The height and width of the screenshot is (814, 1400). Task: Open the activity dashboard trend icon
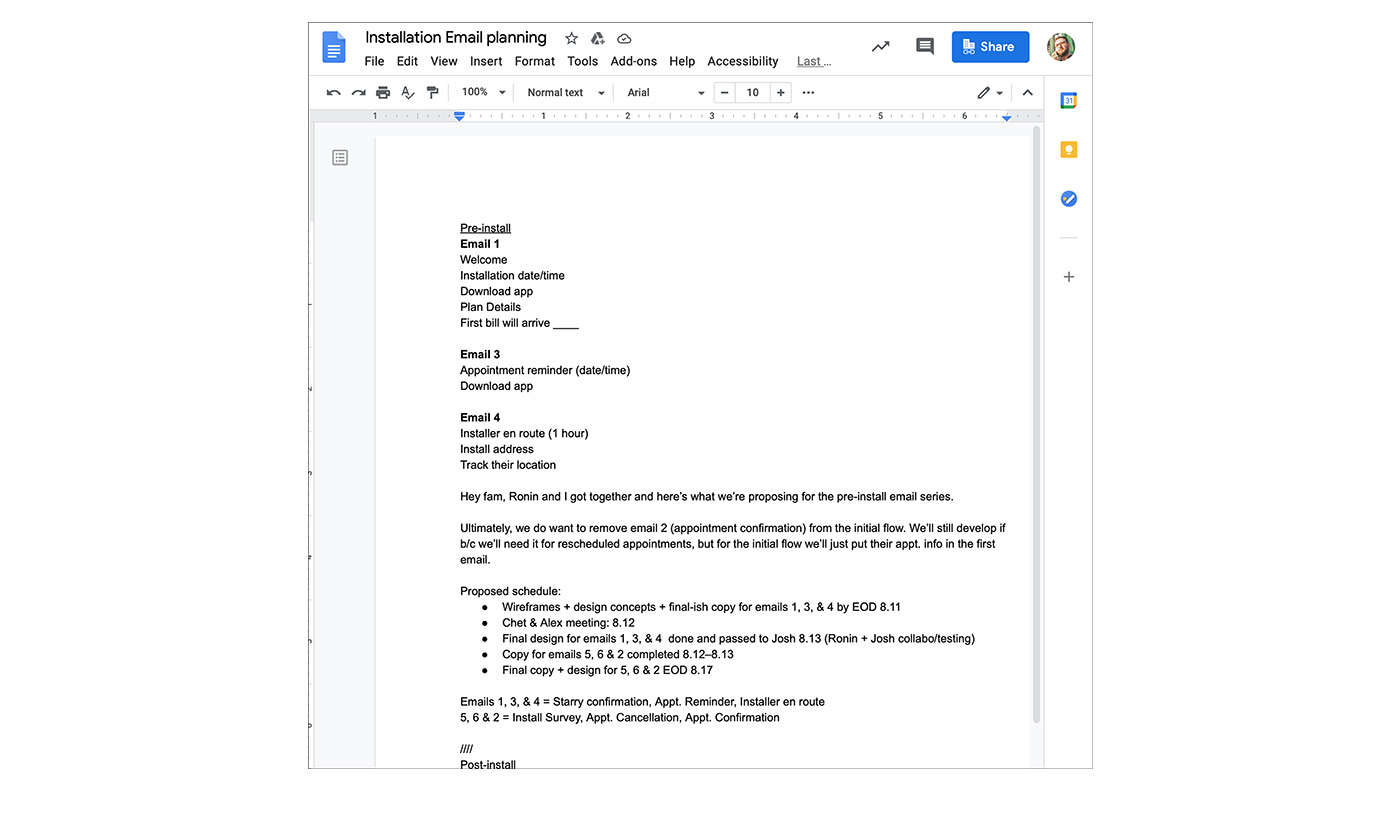click(880, 46)
